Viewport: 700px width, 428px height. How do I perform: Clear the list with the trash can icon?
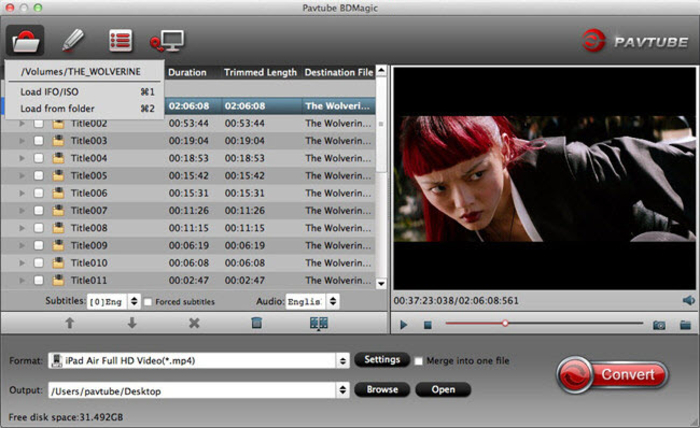[x=256, y=323]
